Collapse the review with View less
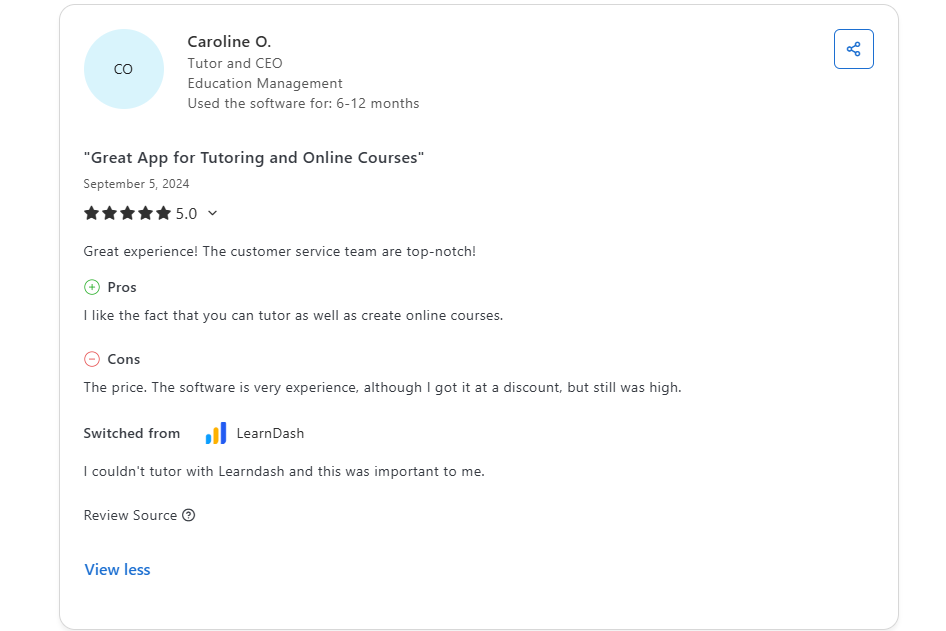The width and height of the screenshot is (946, 631). pyautogui.click(x=117, y=569)
